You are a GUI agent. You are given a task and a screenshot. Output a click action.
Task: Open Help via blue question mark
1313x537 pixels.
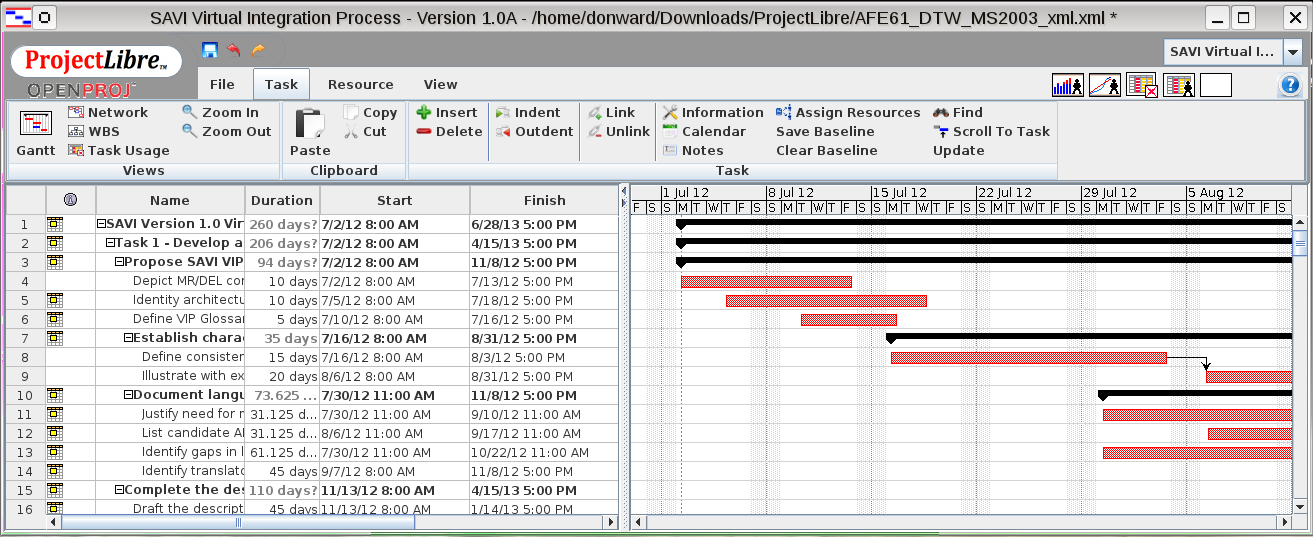coord(1289,86)
